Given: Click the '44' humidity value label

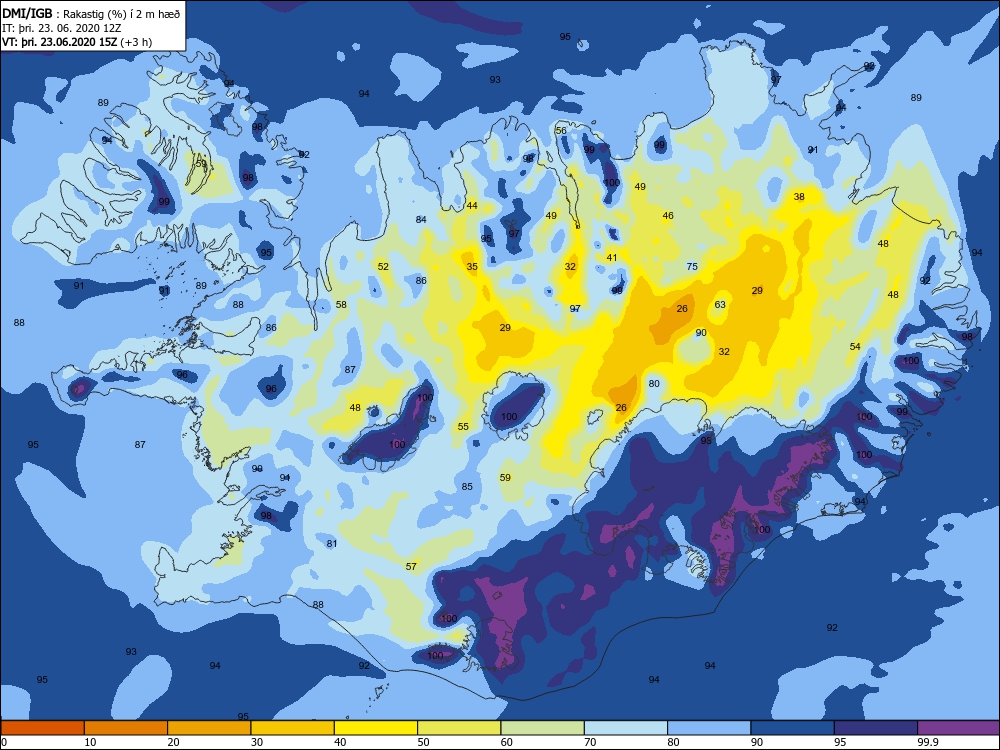Looking at the screenshot, I should [x=472, y=205].
